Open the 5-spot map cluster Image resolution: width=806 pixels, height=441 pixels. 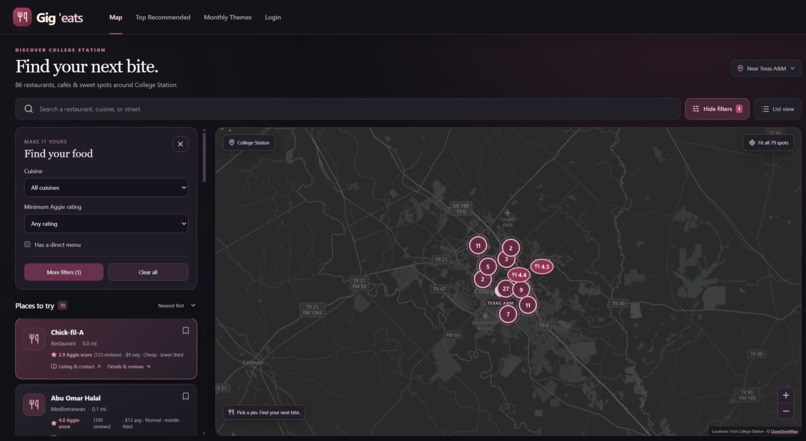click(x=488, y=267)
